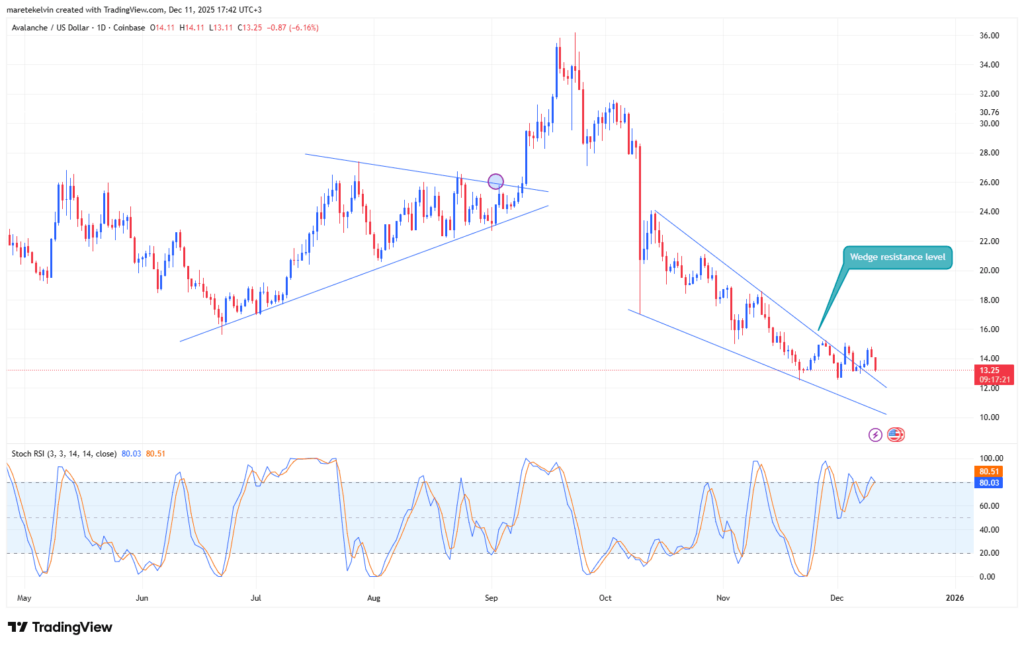This screenshot has height=647, width=1024.
Task: Click the blue 80.03 Stoch RSI value tag
Action: click(990, 483)
